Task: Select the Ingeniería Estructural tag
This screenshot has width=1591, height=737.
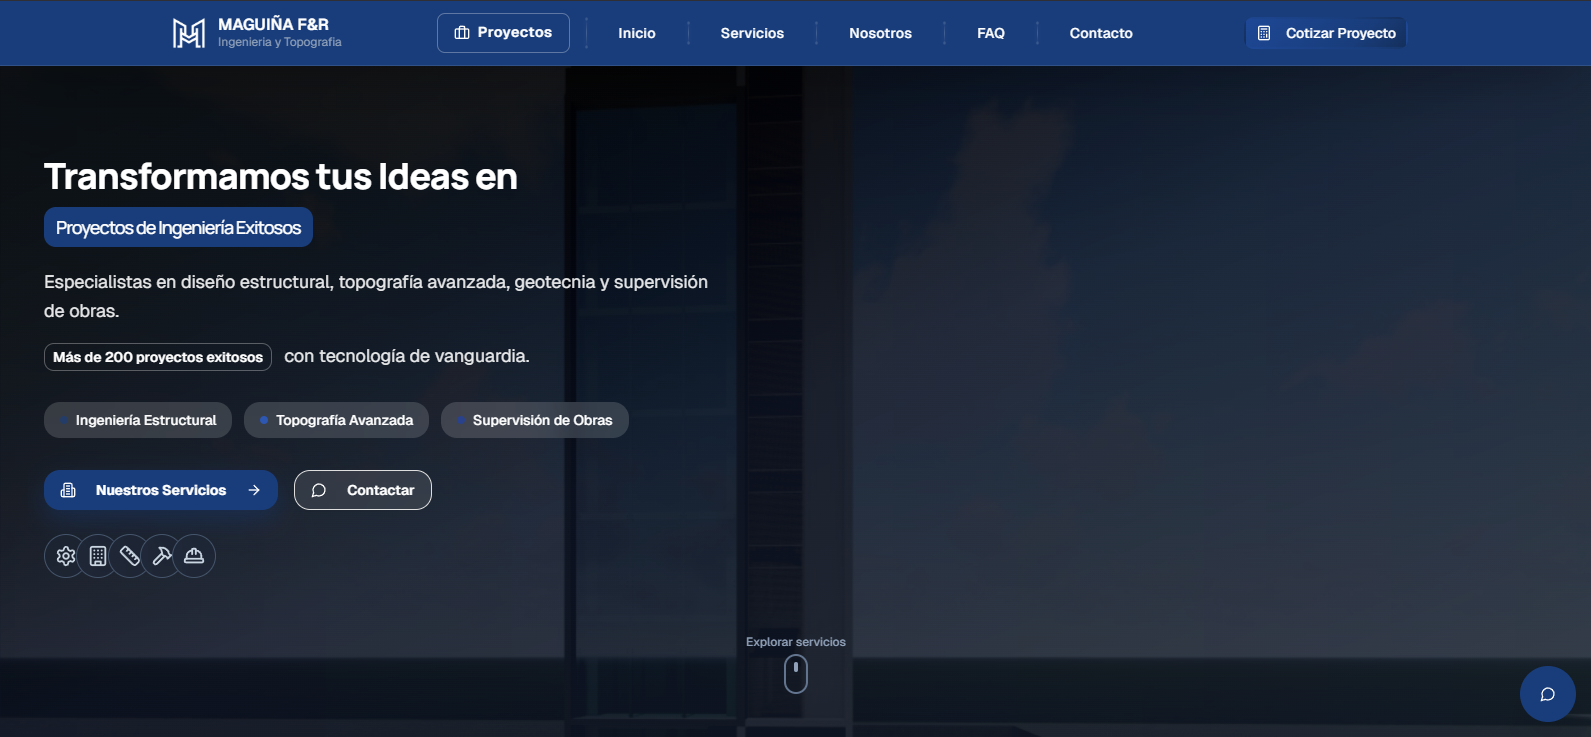Action: (138, 420)
